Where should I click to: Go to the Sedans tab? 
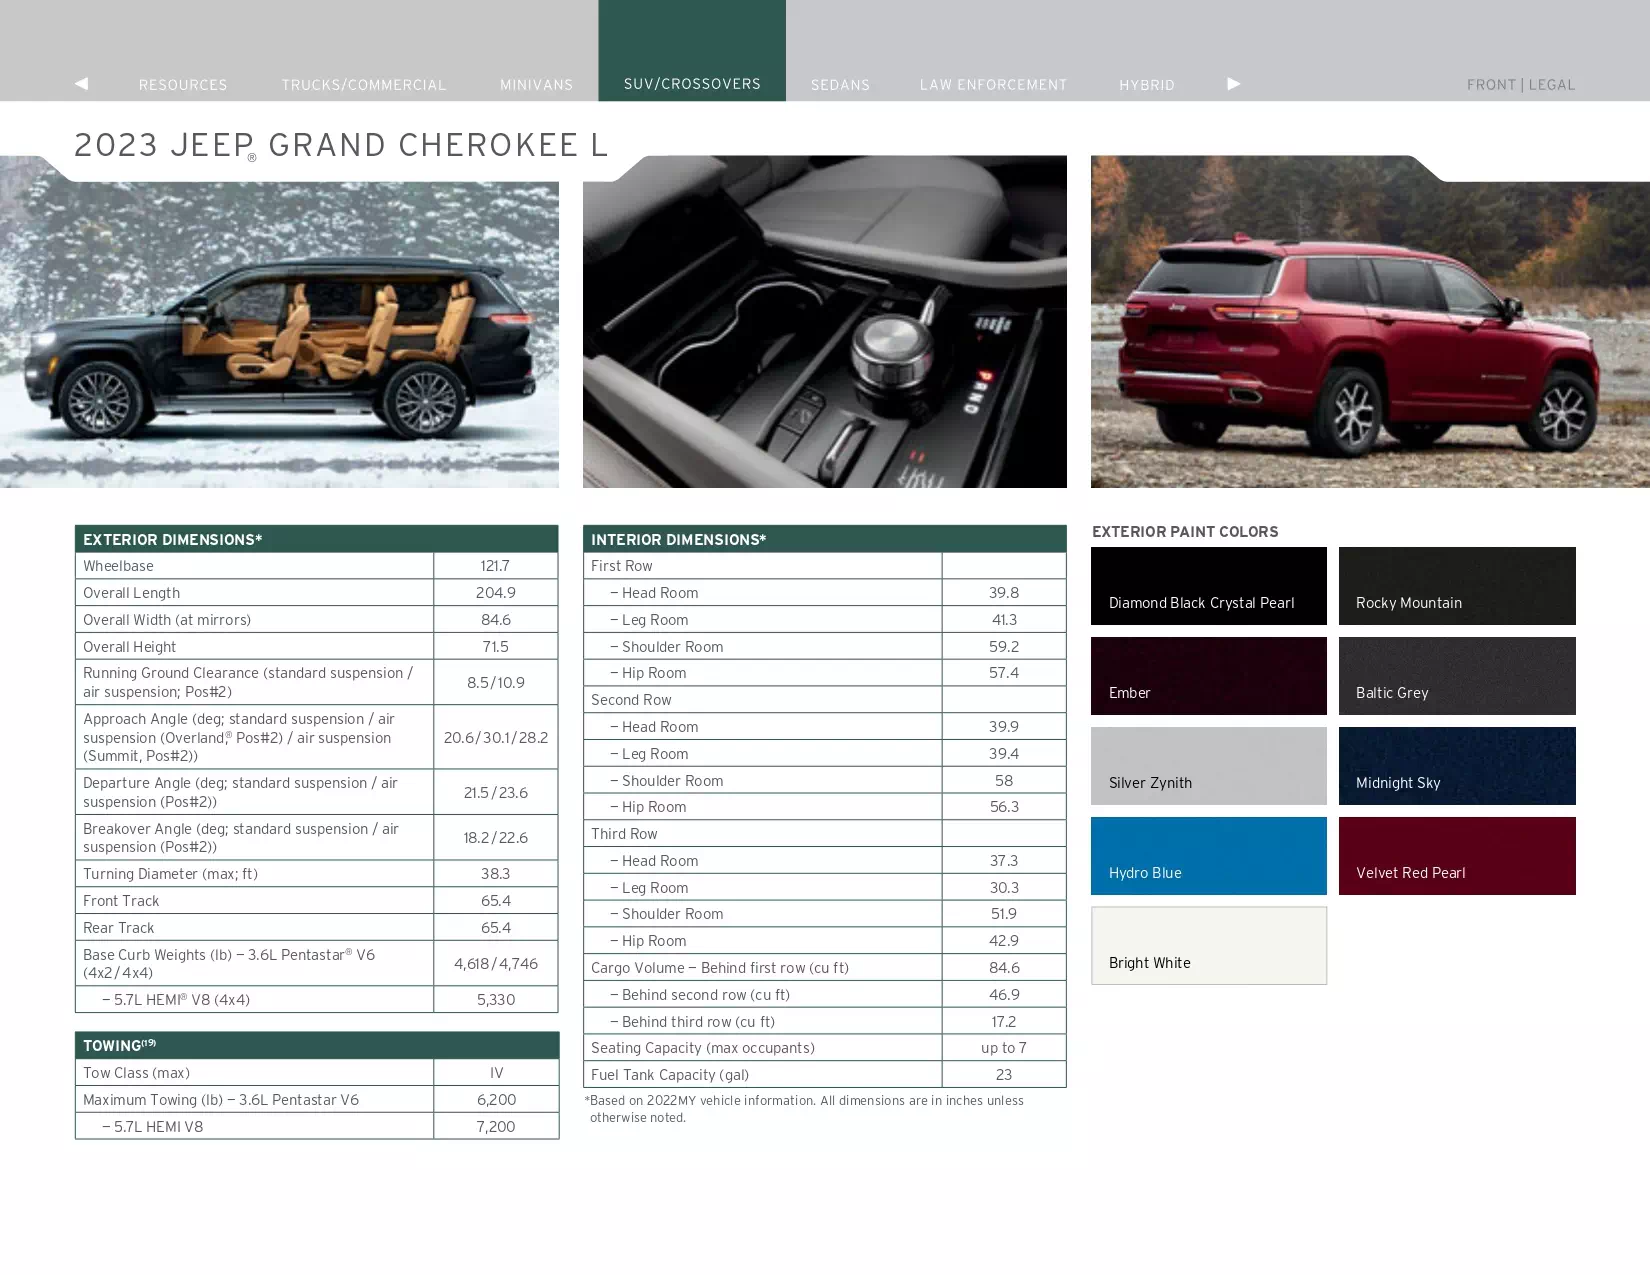tap(840, 85)
